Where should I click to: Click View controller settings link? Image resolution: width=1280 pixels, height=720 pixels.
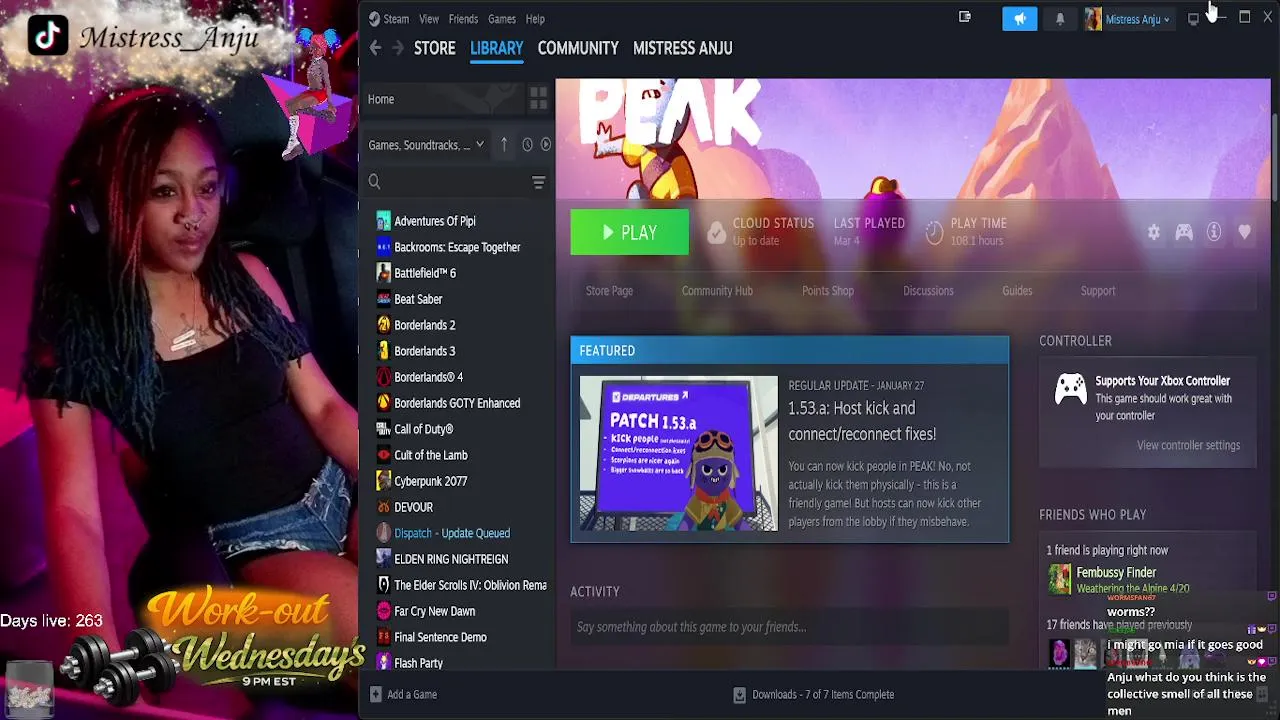coord(1188,445)
